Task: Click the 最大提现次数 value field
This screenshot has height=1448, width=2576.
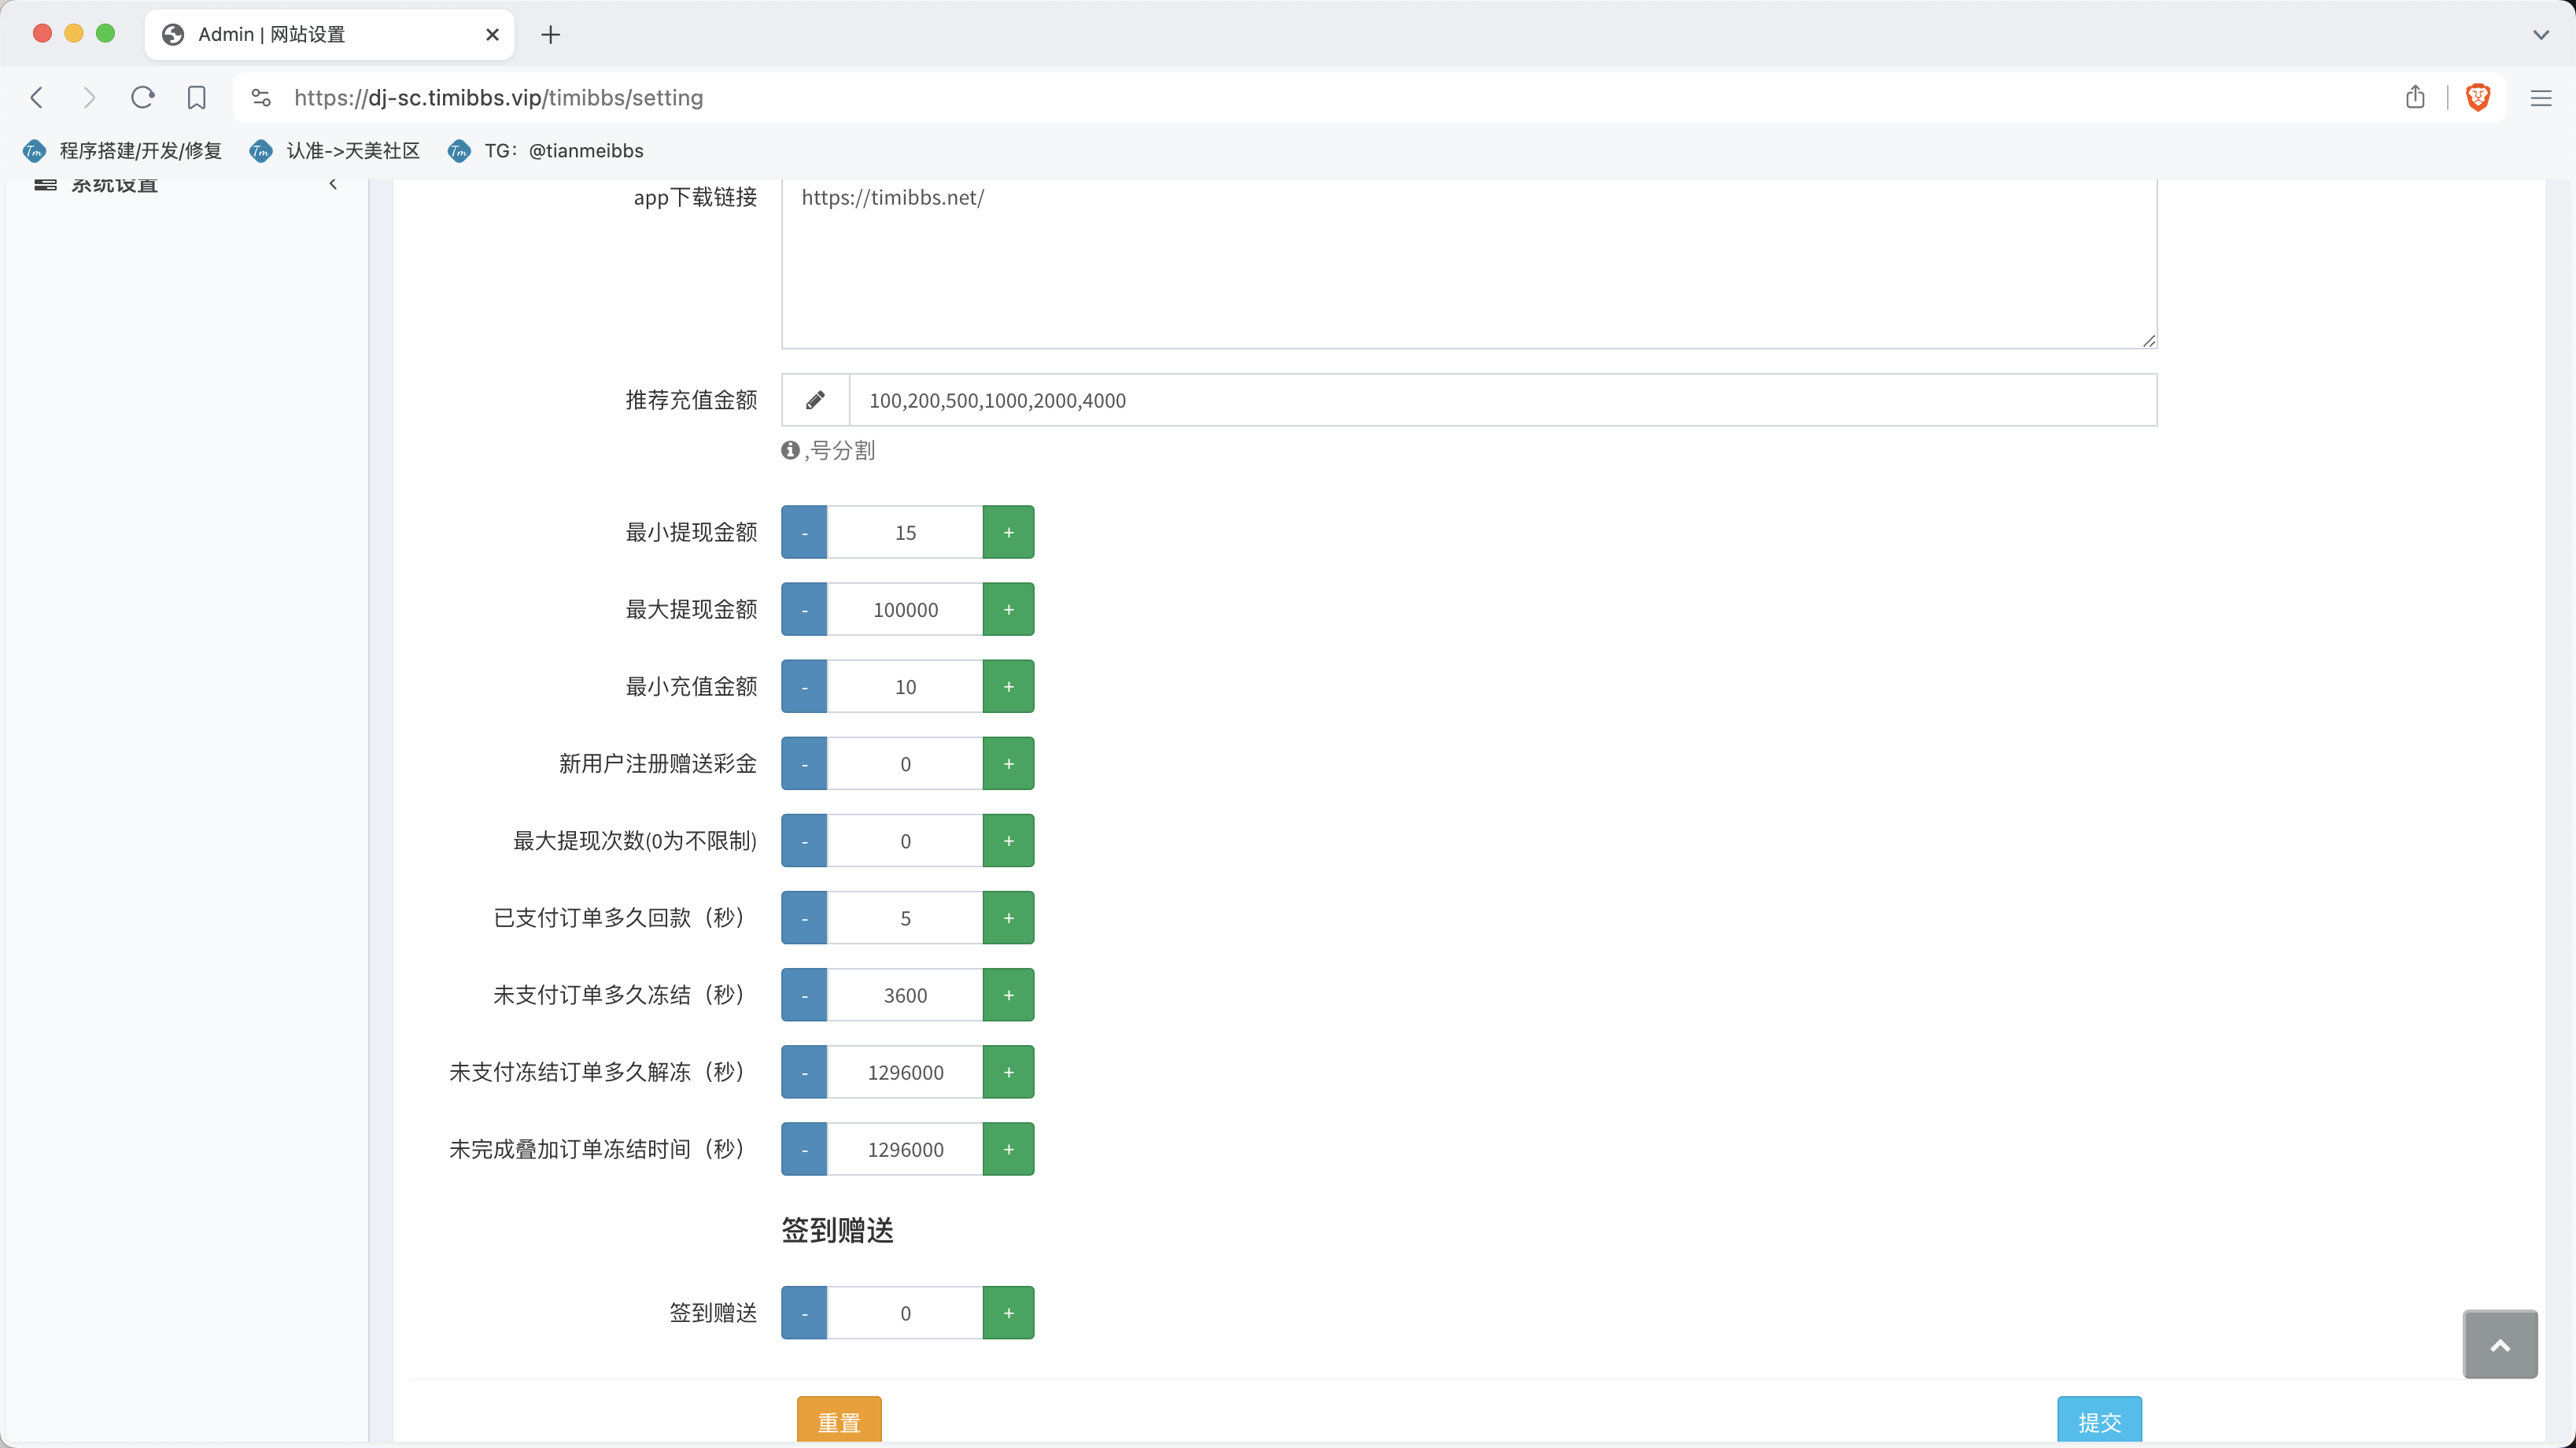Action: click(x=905, y=840)
